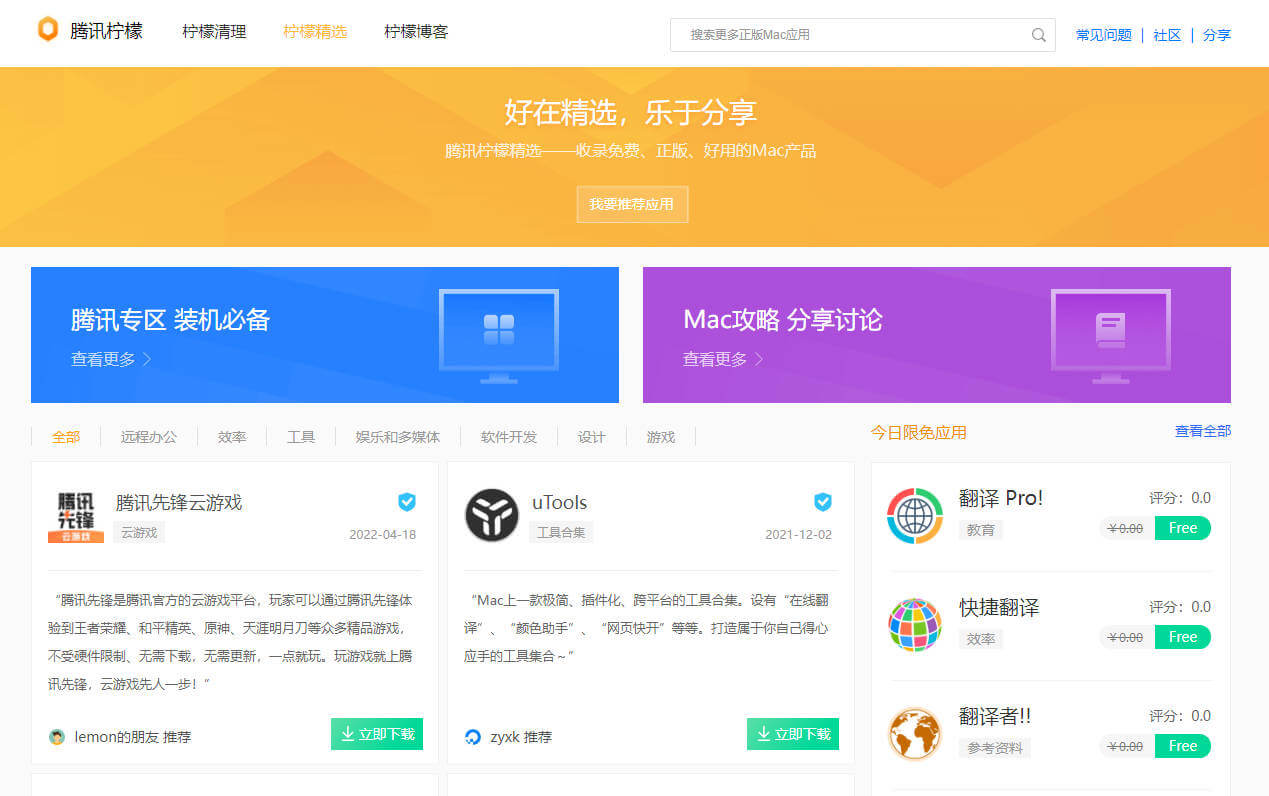This screenshot has height=796, width=1269.
Task: Click the blue verified badge on uTools card
Action: (x=823, y=501)
